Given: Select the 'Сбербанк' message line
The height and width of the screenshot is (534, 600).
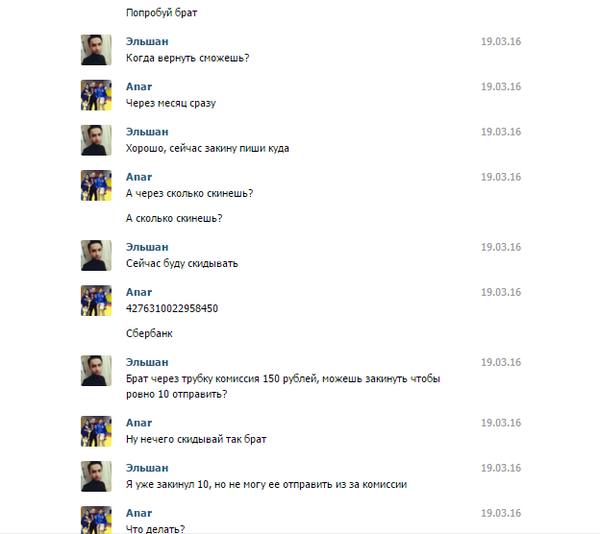Looking at the screenshot, I should click(x=149, y=333).
